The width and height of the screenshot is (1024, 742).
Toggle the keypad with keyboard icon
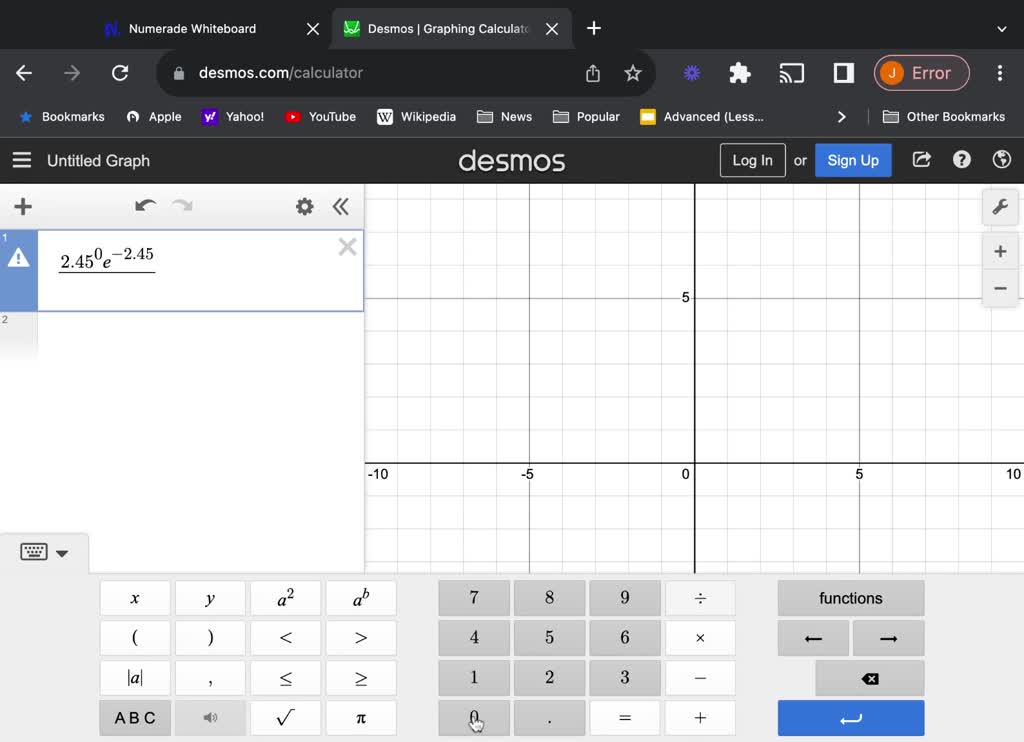click(x=43, y=553)
